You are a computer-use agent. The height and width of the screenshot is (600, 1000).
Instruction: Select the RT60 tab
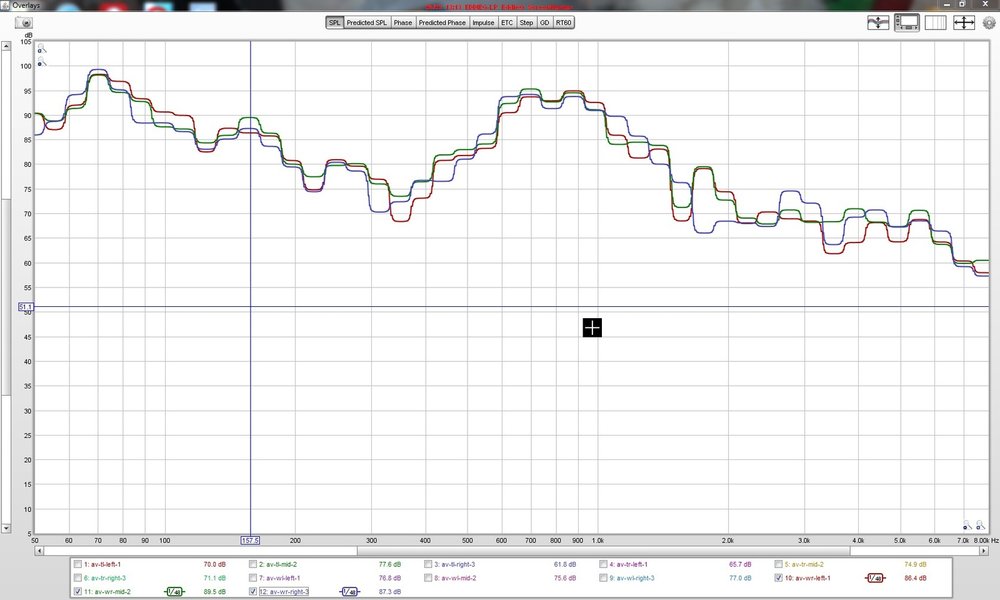coord(563,22)
